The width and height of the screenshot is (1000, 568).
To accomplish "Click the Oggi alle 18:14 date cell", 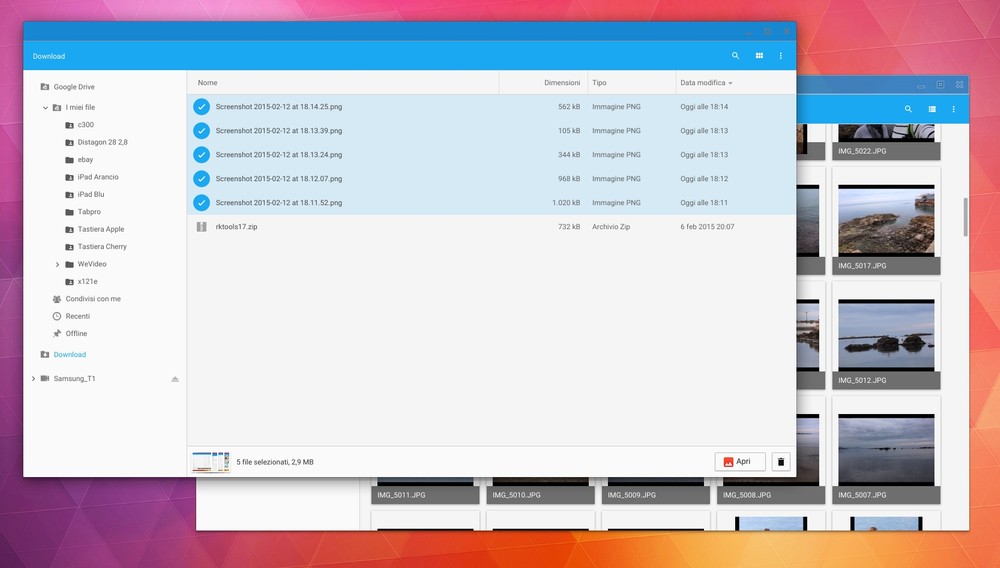I will pyautogui.click(x=704, y=107).
